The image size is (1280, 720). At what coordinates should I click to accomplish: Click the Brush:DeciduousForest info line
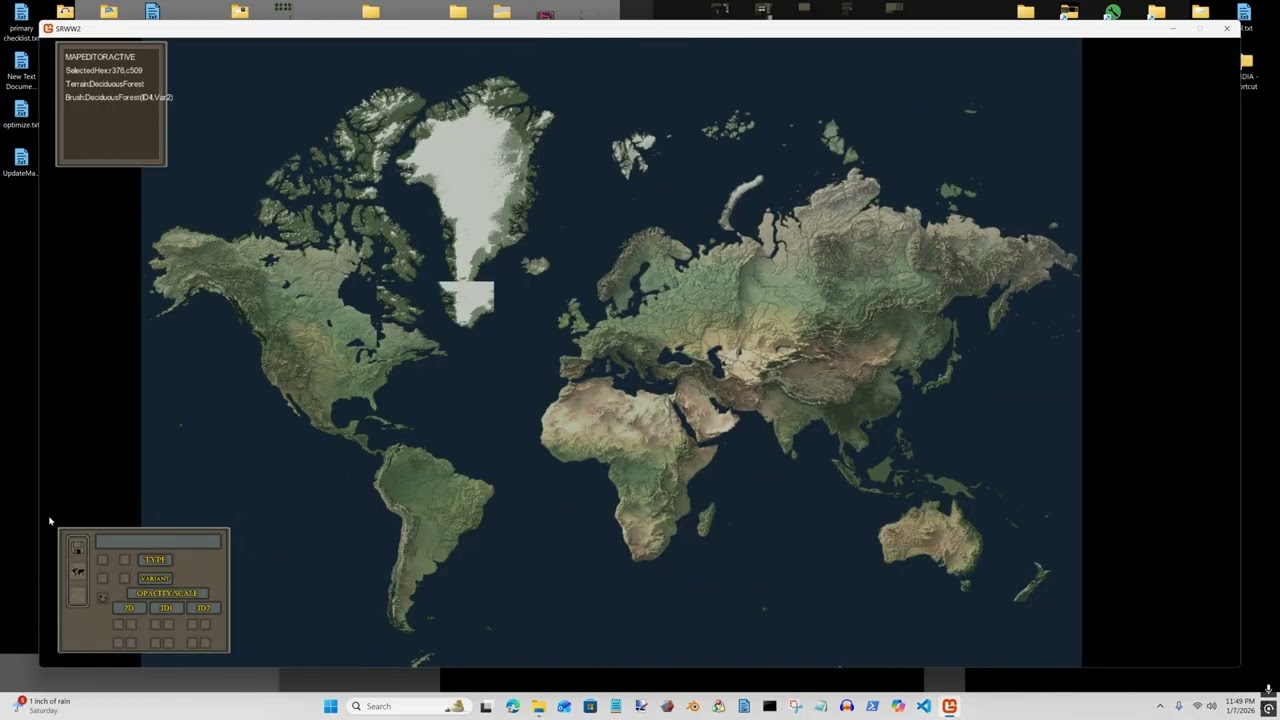pos(119,97)
